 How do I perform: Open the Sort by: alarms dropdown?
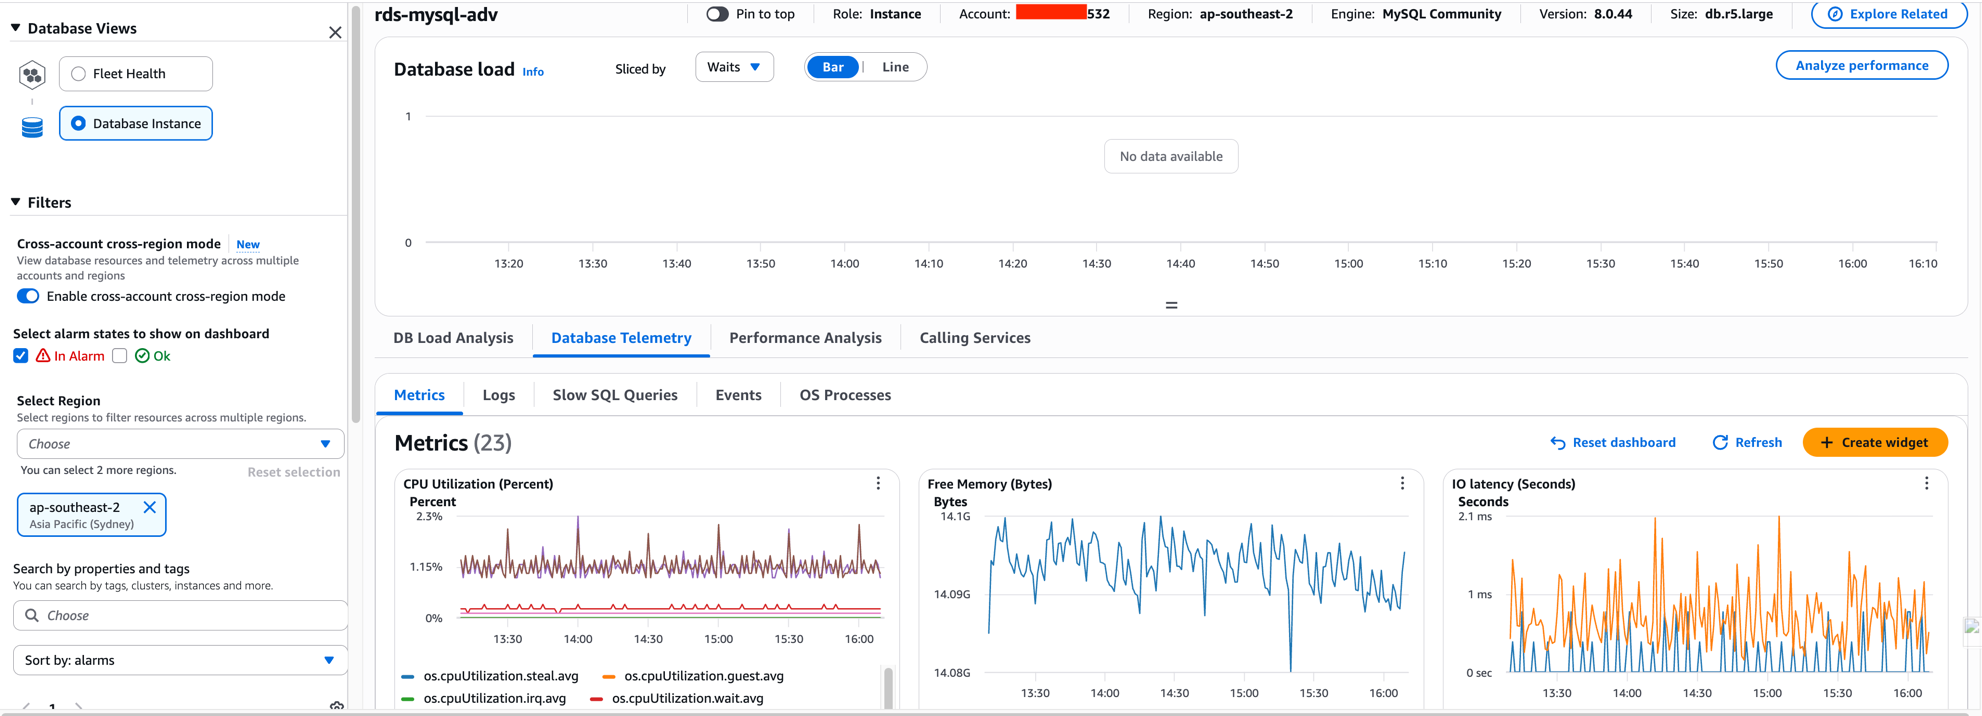coord(180,660)
